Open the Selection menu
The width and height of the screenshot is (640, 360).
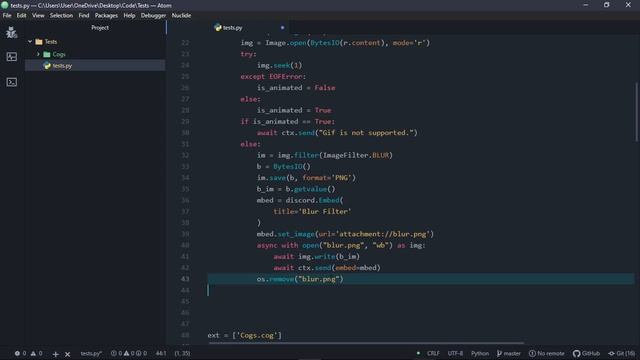61,16
